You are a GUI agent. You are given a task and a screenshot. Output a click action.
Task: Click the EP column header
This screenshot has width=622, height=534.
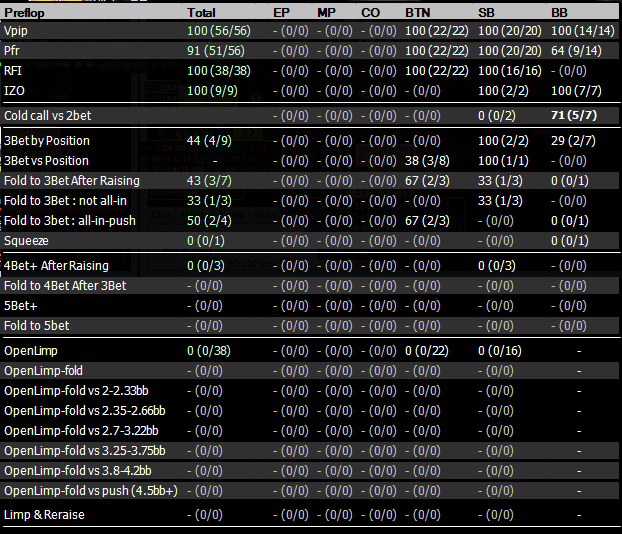[281, 13]
